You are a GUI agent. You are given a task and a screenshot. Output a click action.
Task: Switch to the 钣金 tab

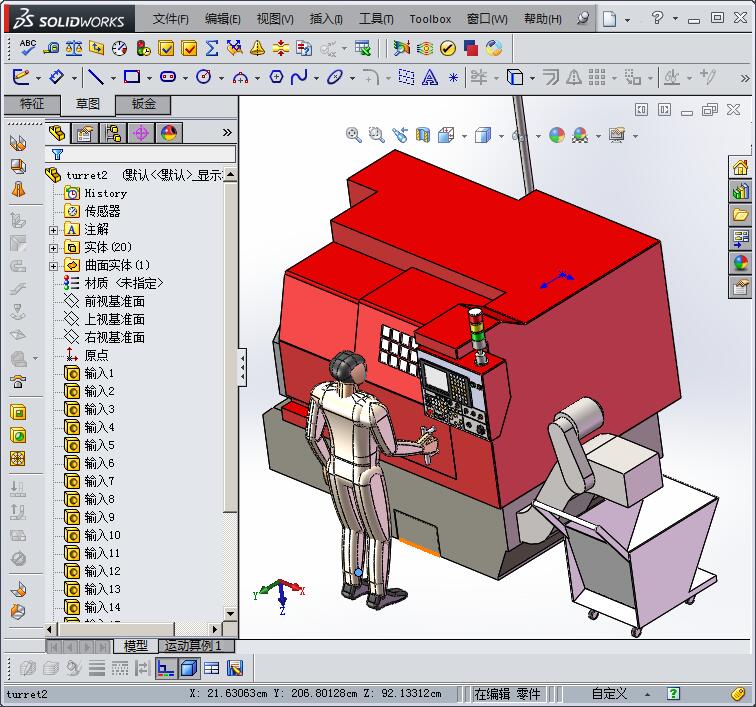[143, 104]
